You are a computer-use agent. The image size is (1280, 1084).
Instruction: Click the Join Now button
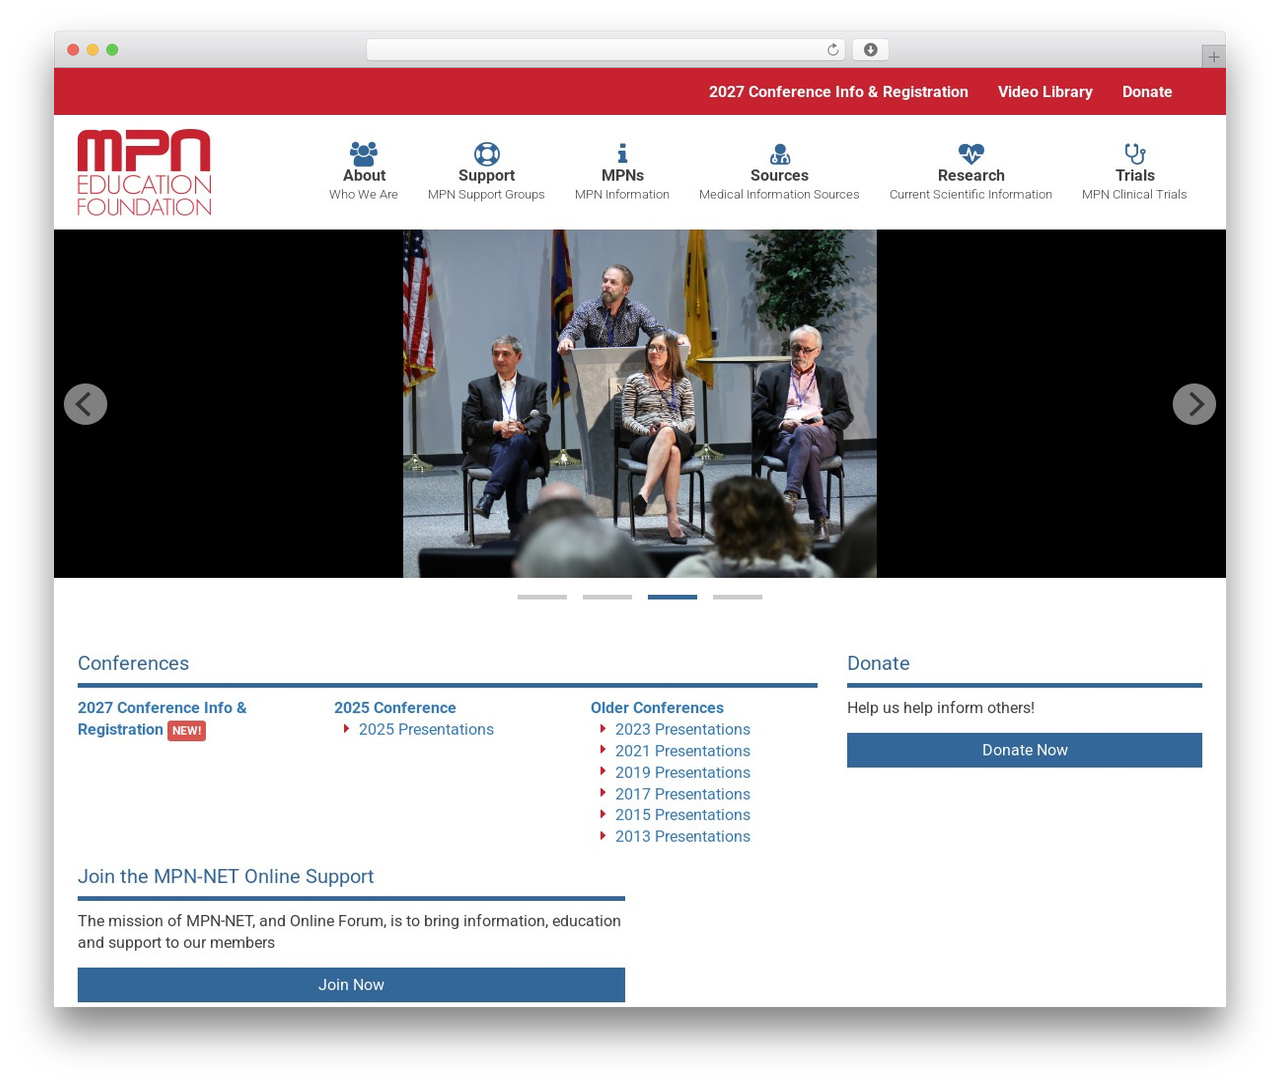point(351,985)
